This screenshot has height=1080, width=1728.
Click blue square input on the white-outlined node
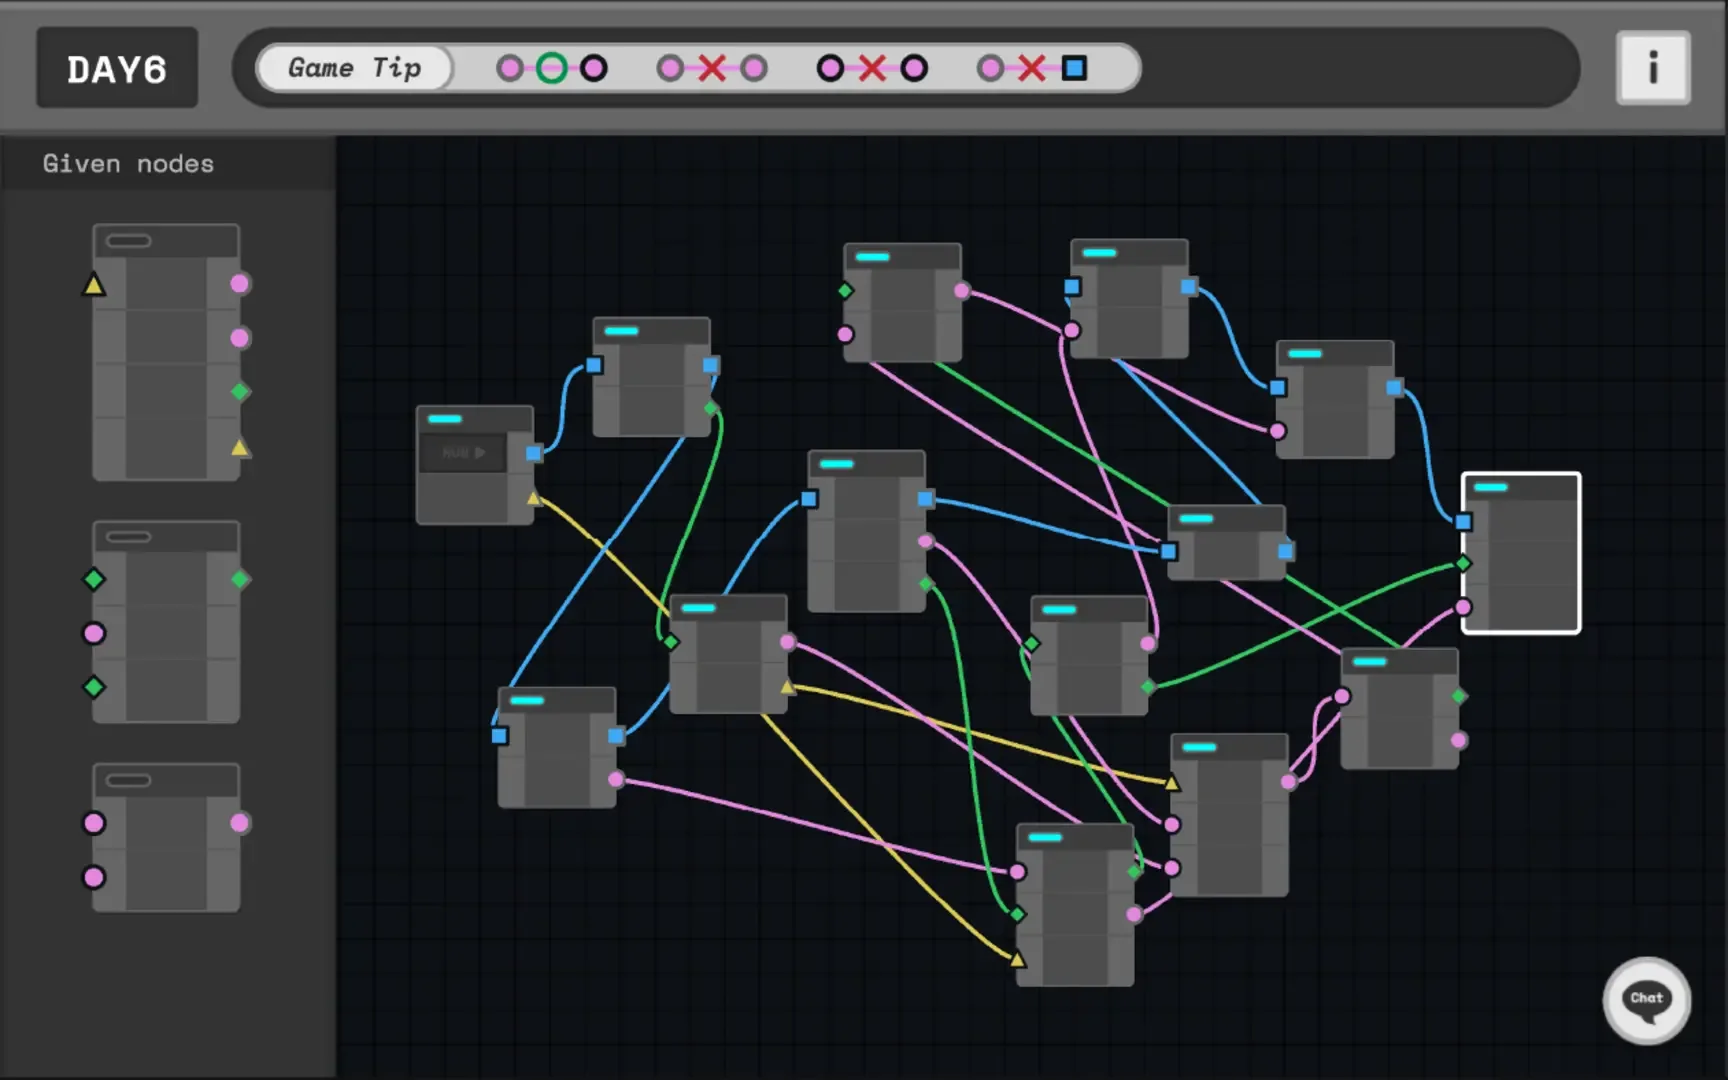click(1463, 522)
